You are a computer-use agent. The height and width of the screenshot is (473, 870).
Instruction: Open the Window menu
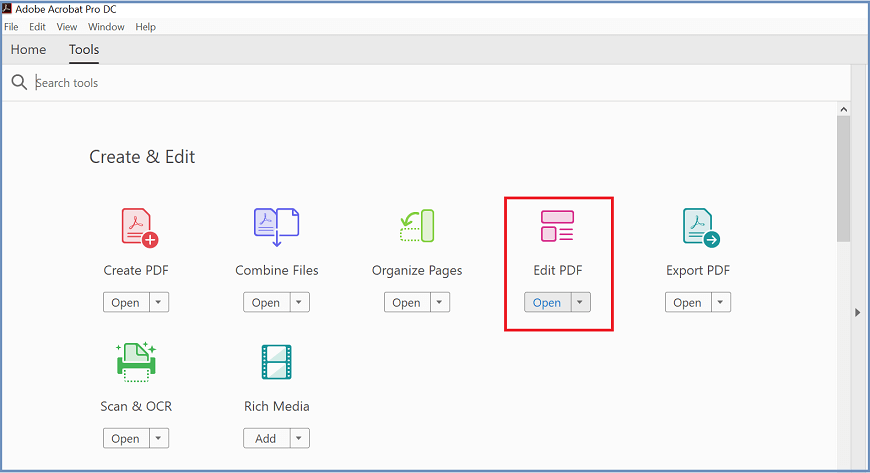106,27
